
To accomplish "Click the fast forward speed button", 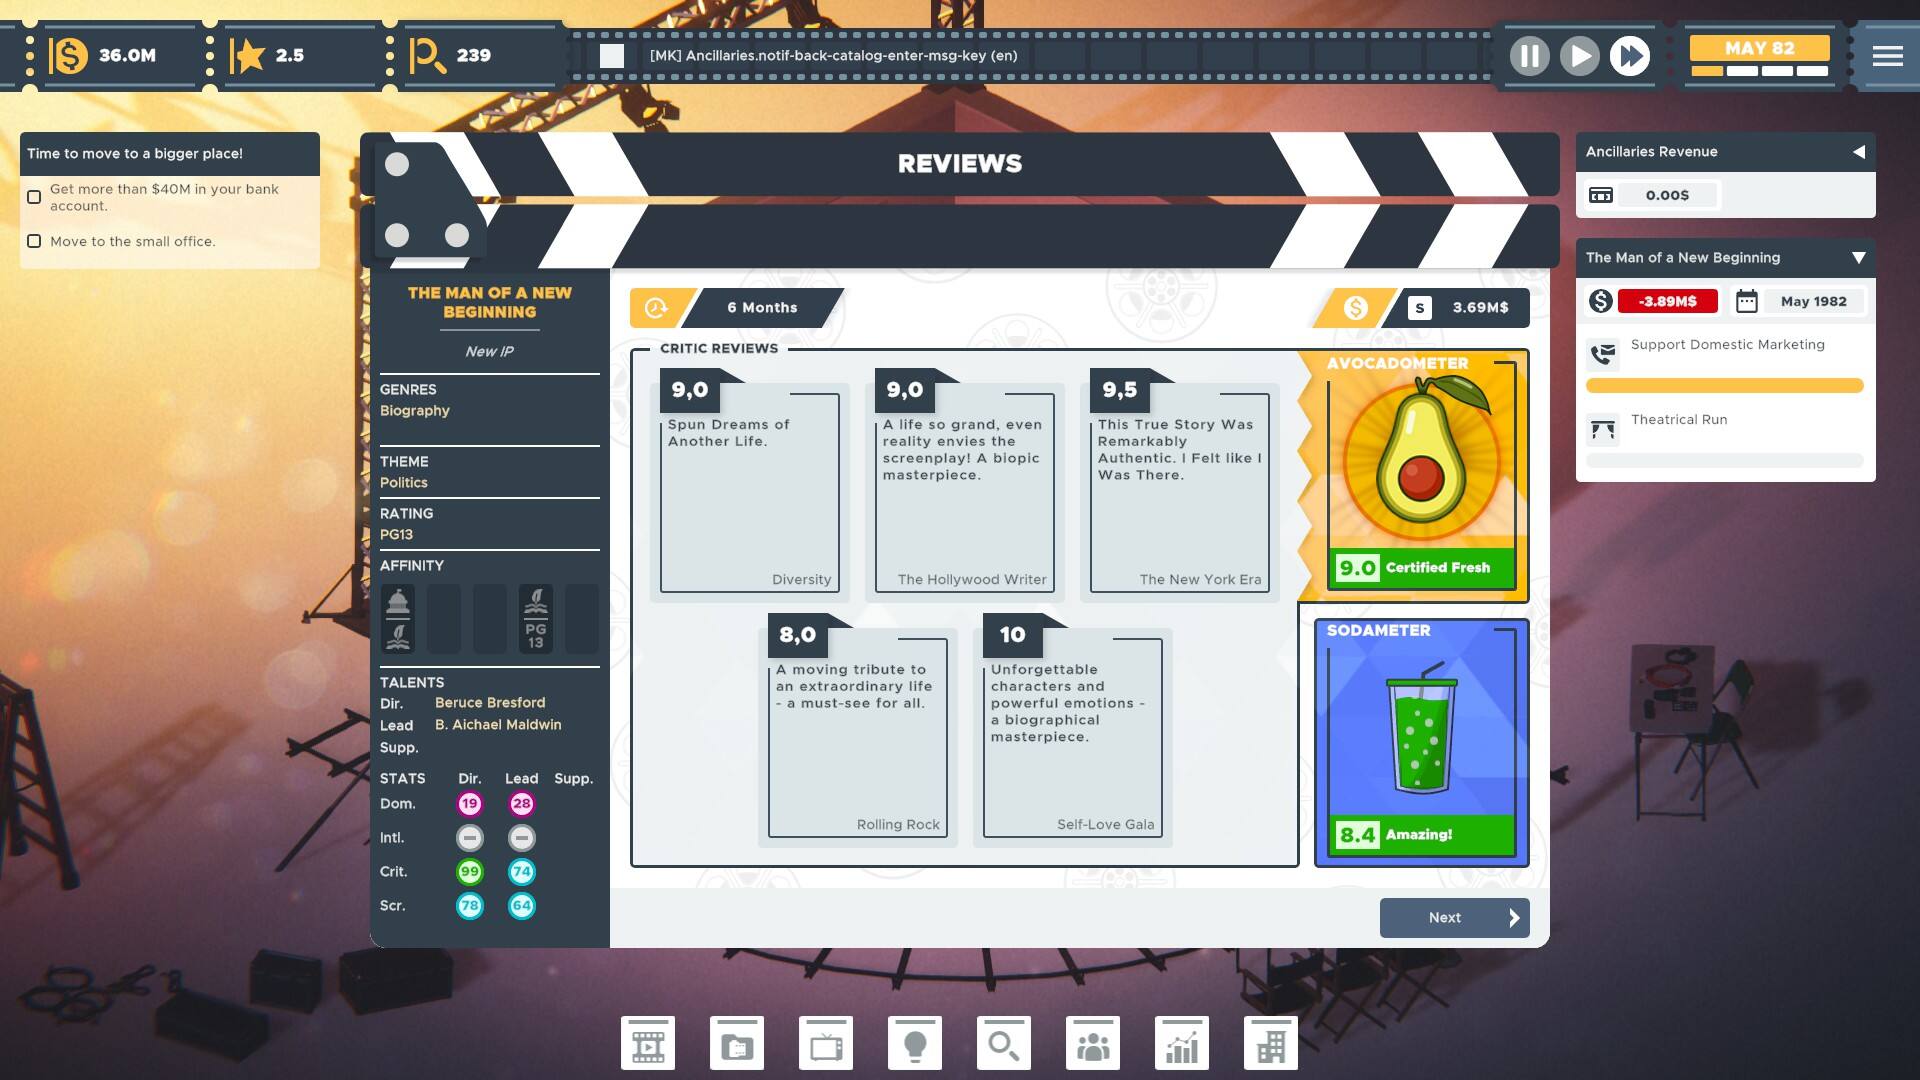I will pos(1630,56).
